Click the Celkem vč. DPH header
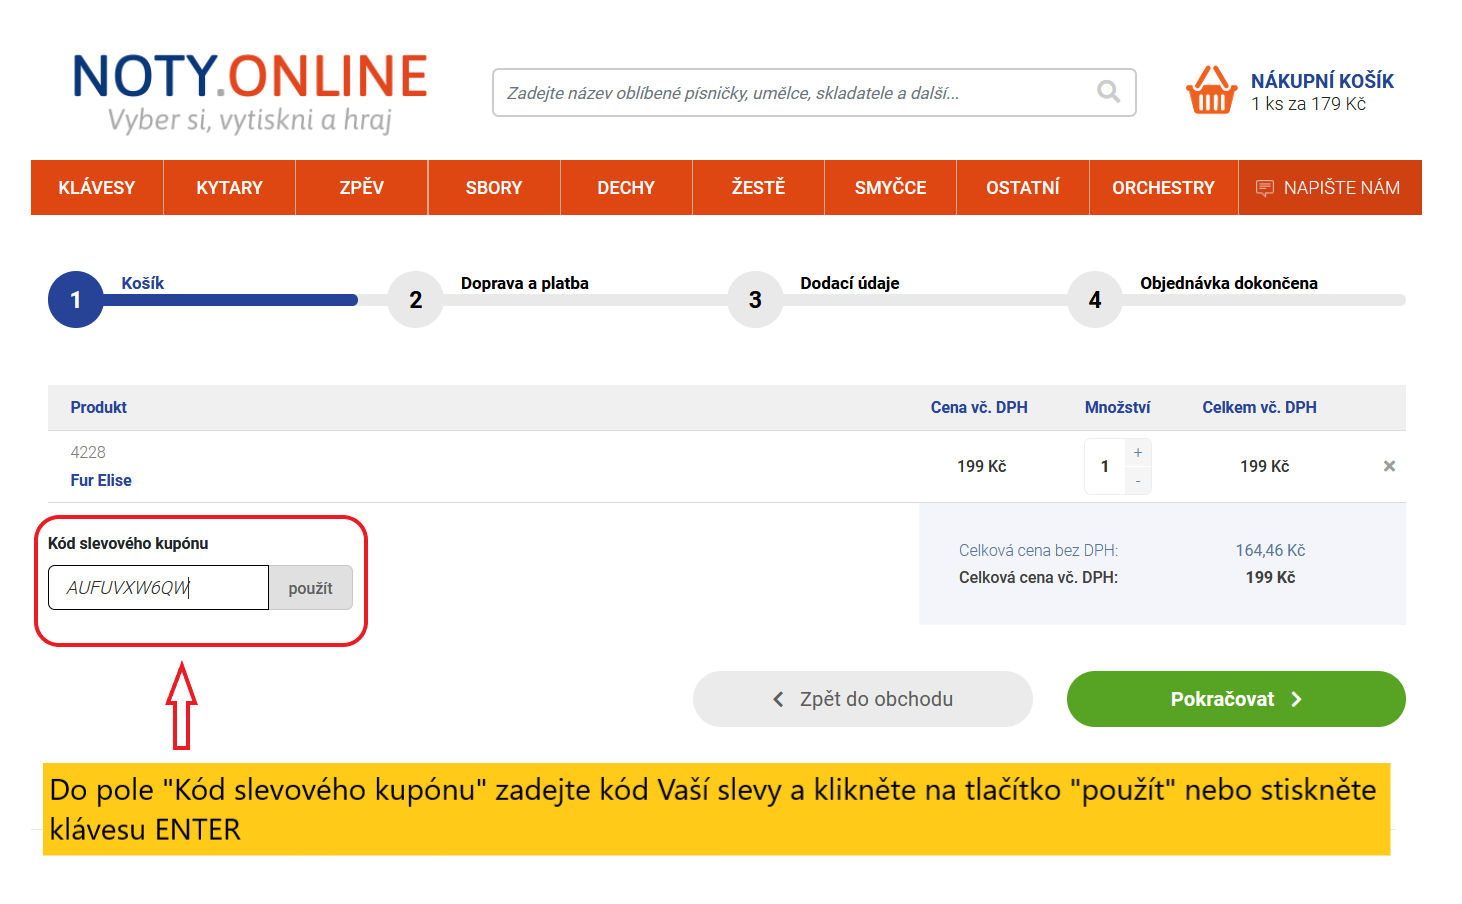This screenshot has height=904, width=1462. pos(1259,407)
